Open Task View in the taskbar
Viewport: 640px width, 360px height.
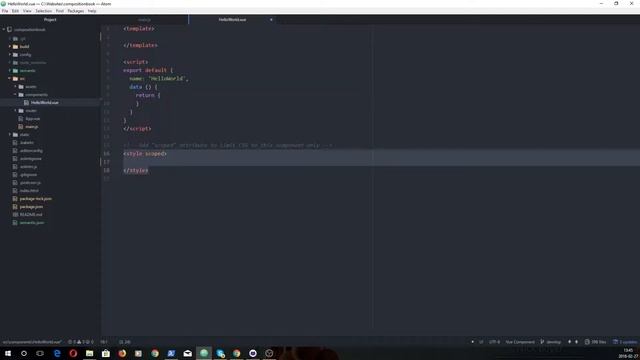[x=40, y=353]
